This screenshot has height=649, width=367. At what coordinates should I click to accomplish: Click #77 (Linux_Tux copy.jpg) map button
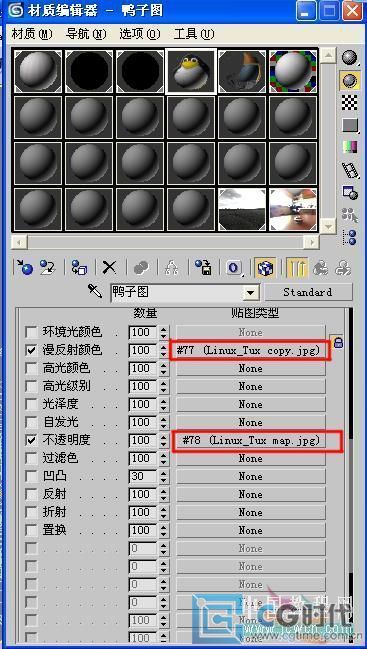click(x=250, y=351)
